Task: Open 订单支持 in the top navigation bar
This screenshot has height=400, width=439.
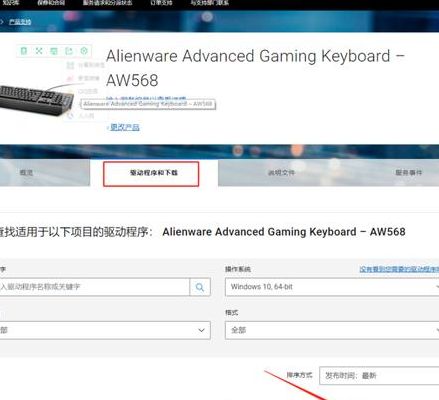Action: [161, 3]
